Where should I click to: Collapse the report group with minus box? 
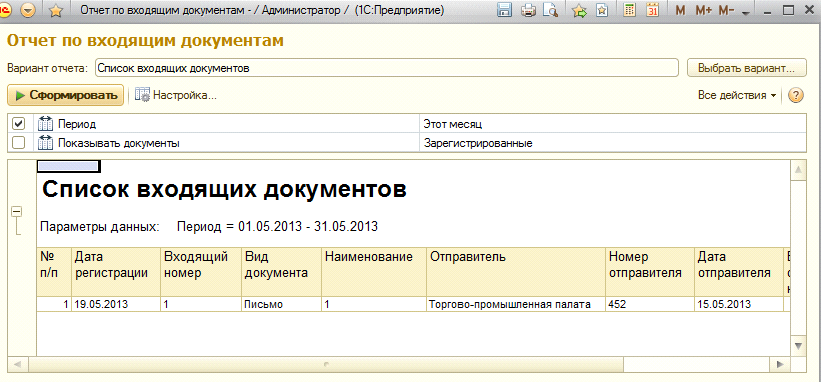coord(17,211)
